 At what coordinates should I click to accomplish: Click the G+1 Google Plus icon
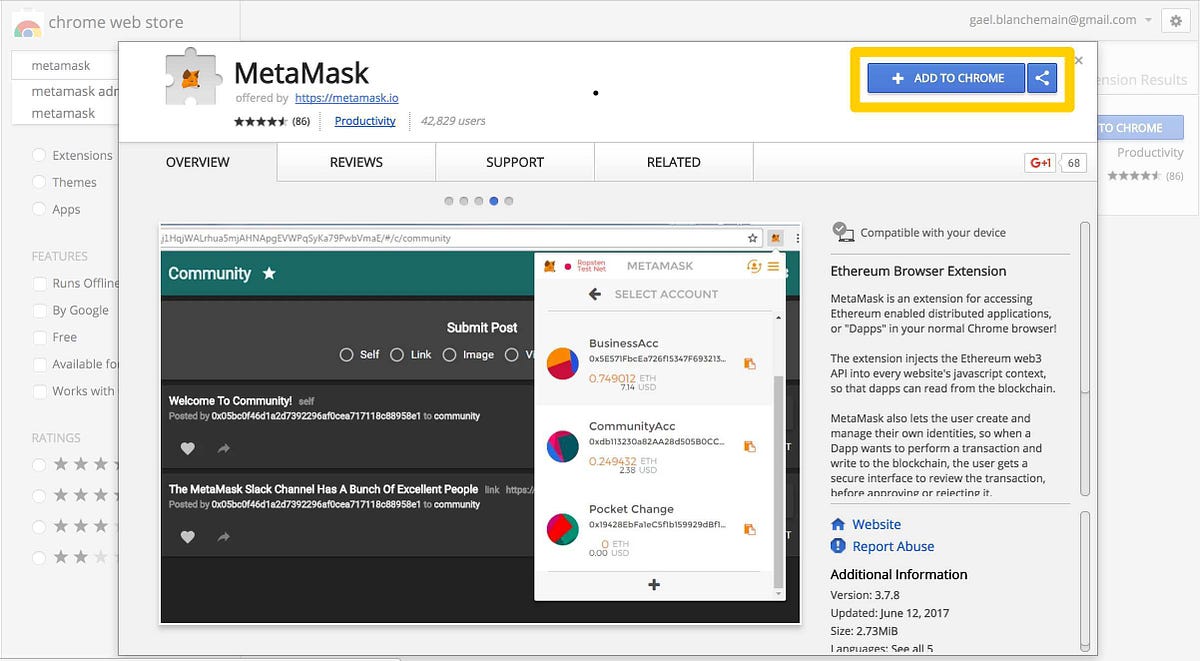tap(1039, 161)
